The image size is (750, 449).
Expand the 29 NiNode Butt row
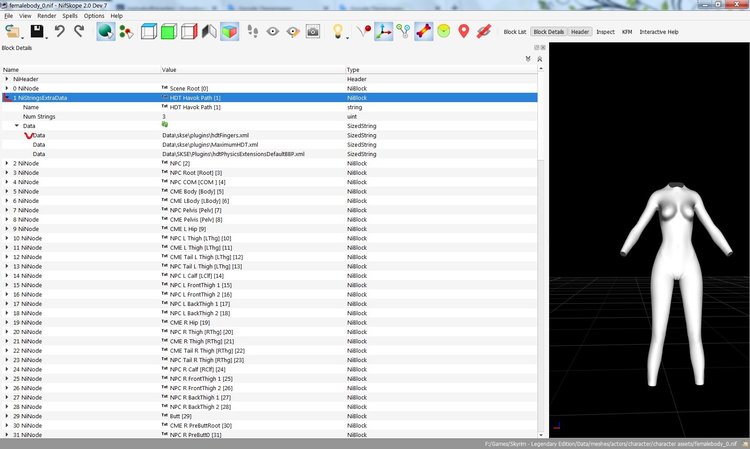coord(7,416)
